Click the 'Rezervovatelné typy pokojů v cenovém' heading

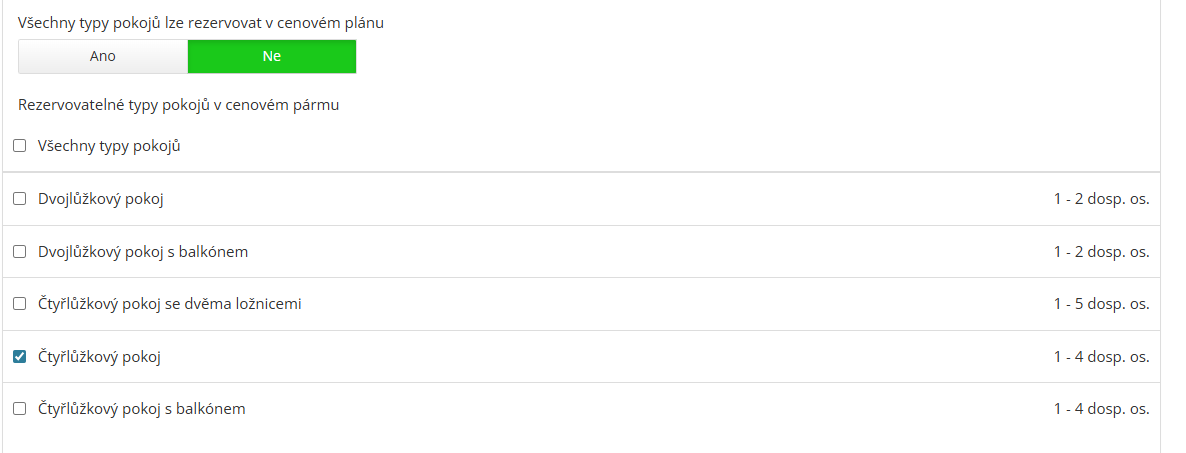tap(179, 104)
